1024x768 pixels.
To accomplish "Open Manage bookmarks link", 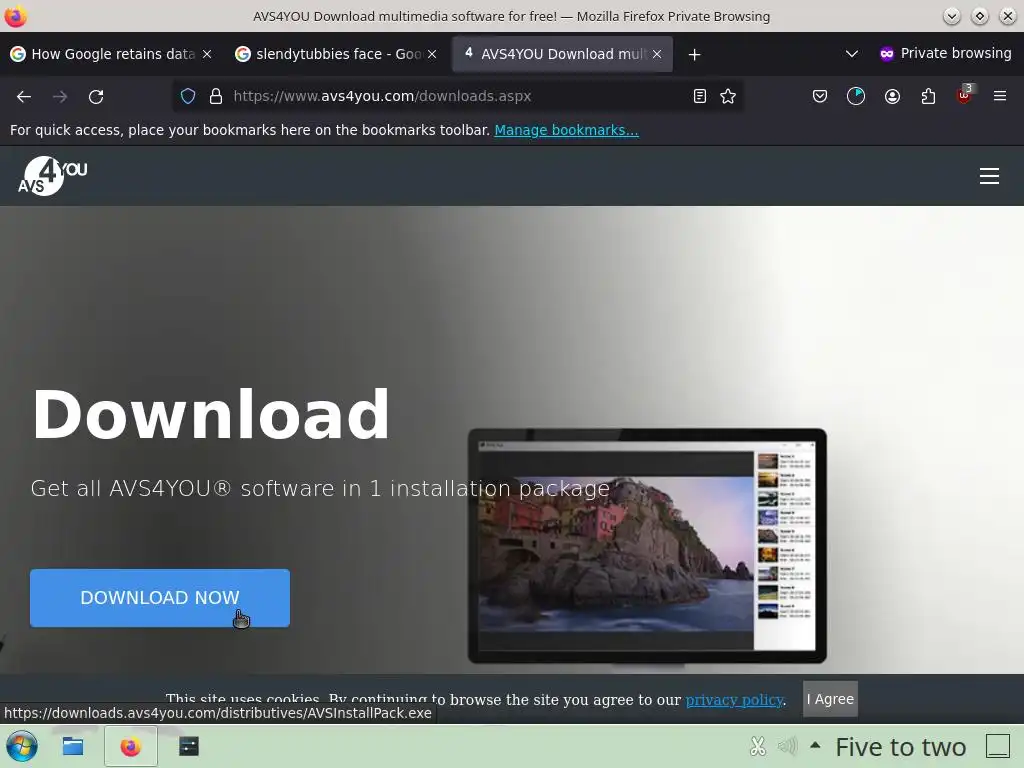I will (x=566, y=130).
